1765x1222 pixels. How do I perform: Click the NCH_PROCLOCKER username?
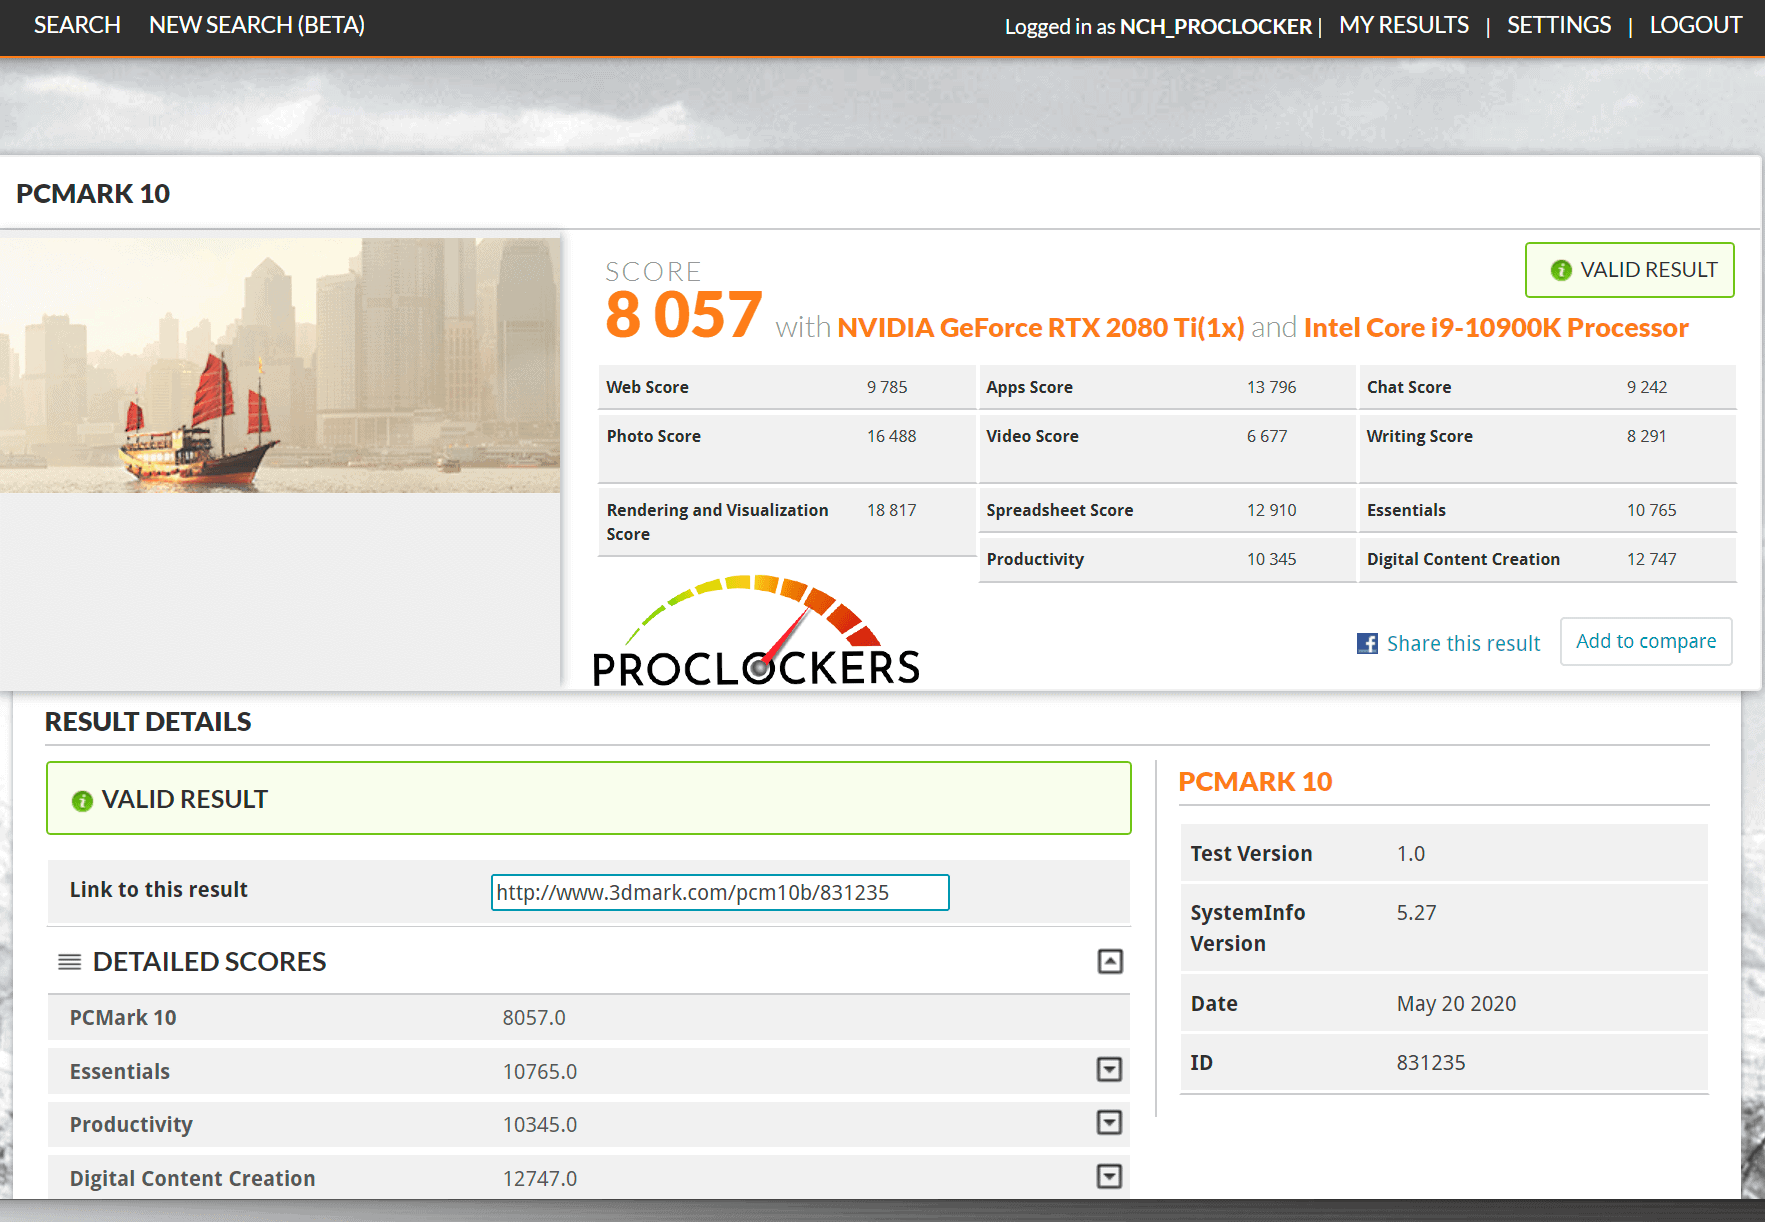click(1215, 27)
